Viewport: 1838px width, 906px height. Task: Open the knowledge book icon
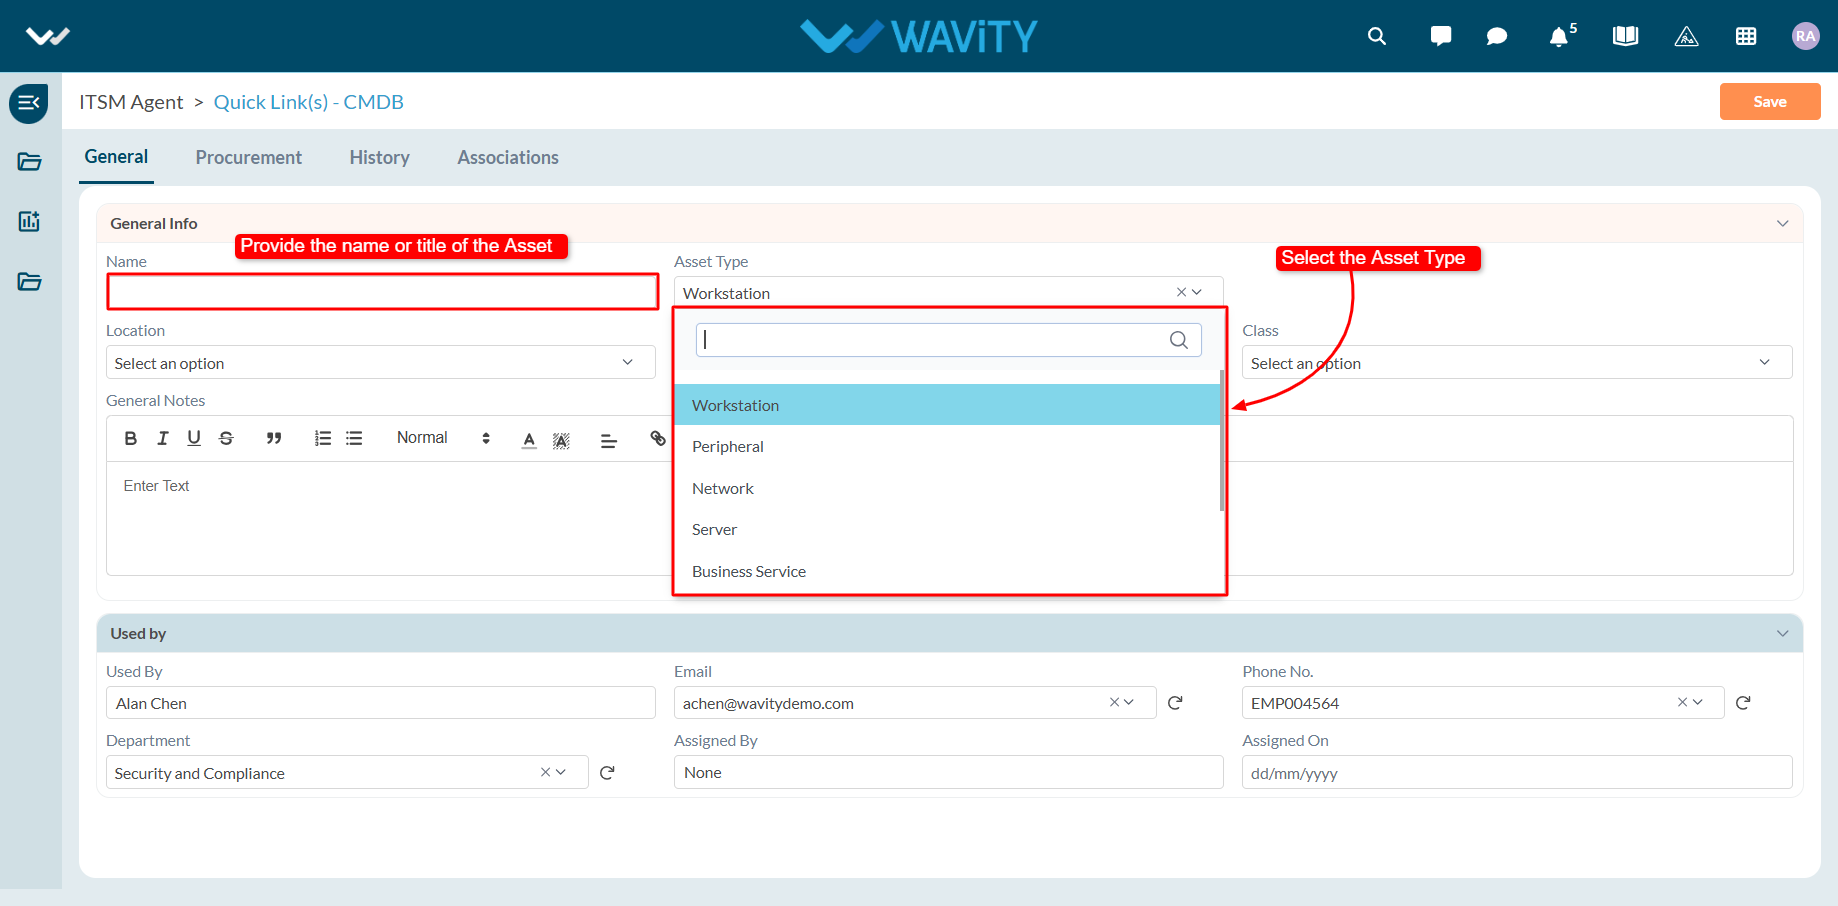pos(1626,37)
